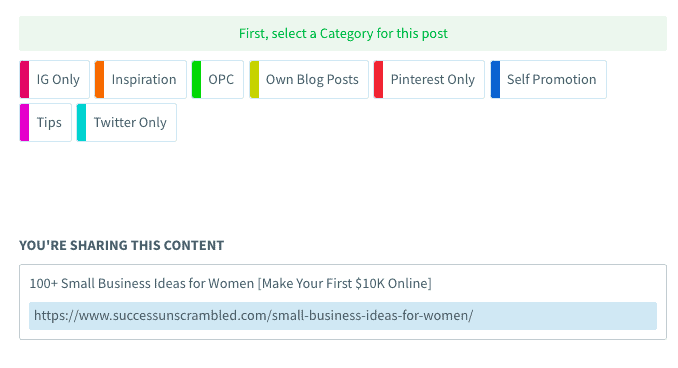Click the 'You're Sharing This Content' heading
Screen dimensions: 678x368
(x=122, y=246)
